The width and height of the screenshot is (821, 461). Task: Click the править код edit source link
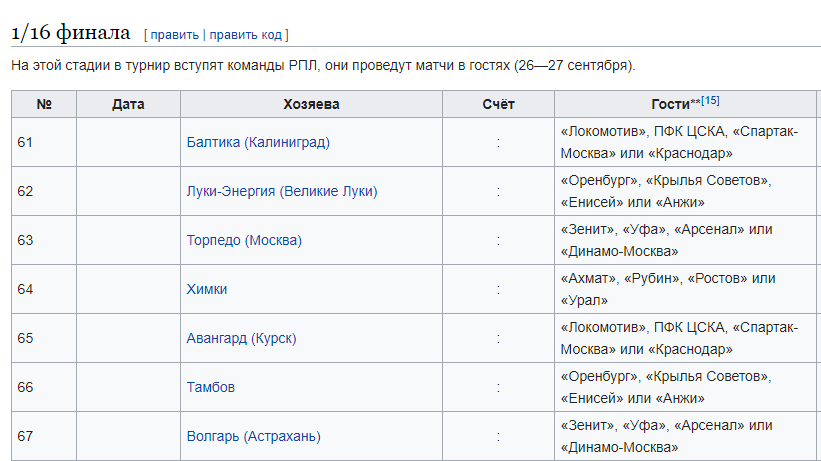pos(246,35)
